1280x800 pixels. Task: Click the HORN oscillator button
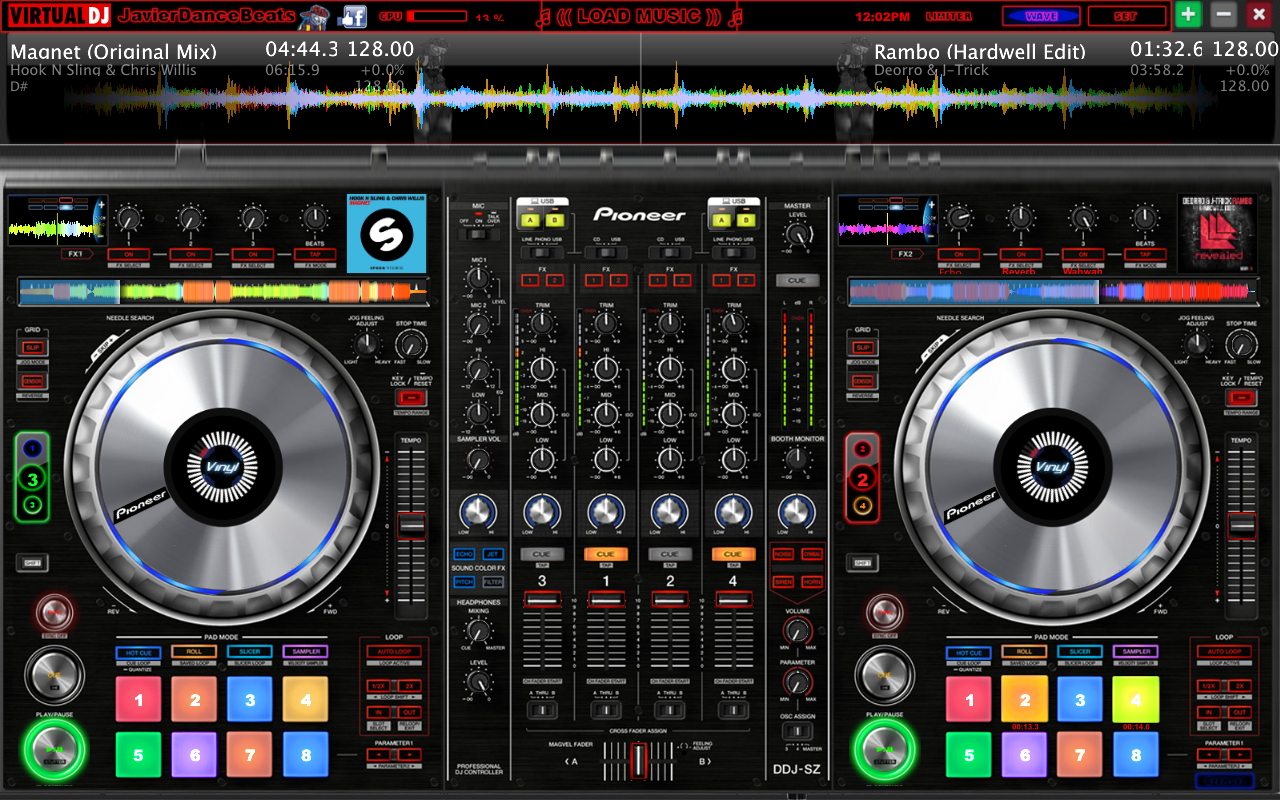point(812,580)
